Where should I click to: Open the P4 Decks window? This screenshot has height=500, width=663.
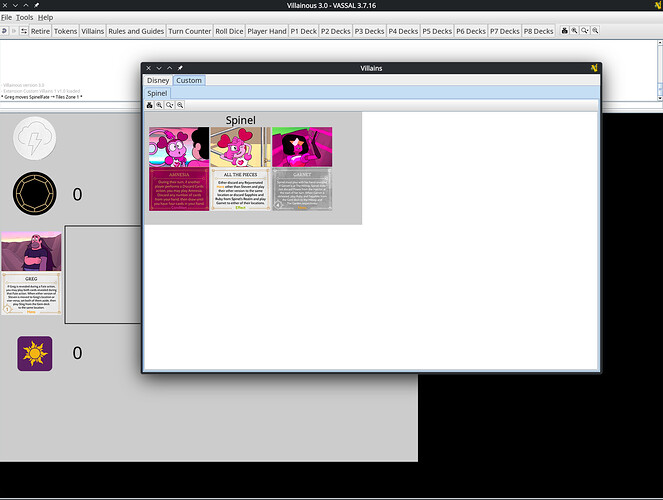(403, 31)
